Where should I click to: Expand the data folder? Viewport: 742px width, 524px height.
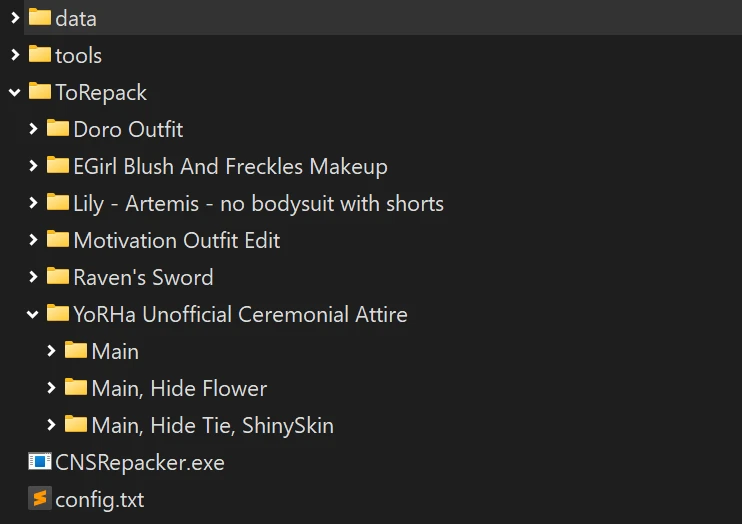pos(15,17)
